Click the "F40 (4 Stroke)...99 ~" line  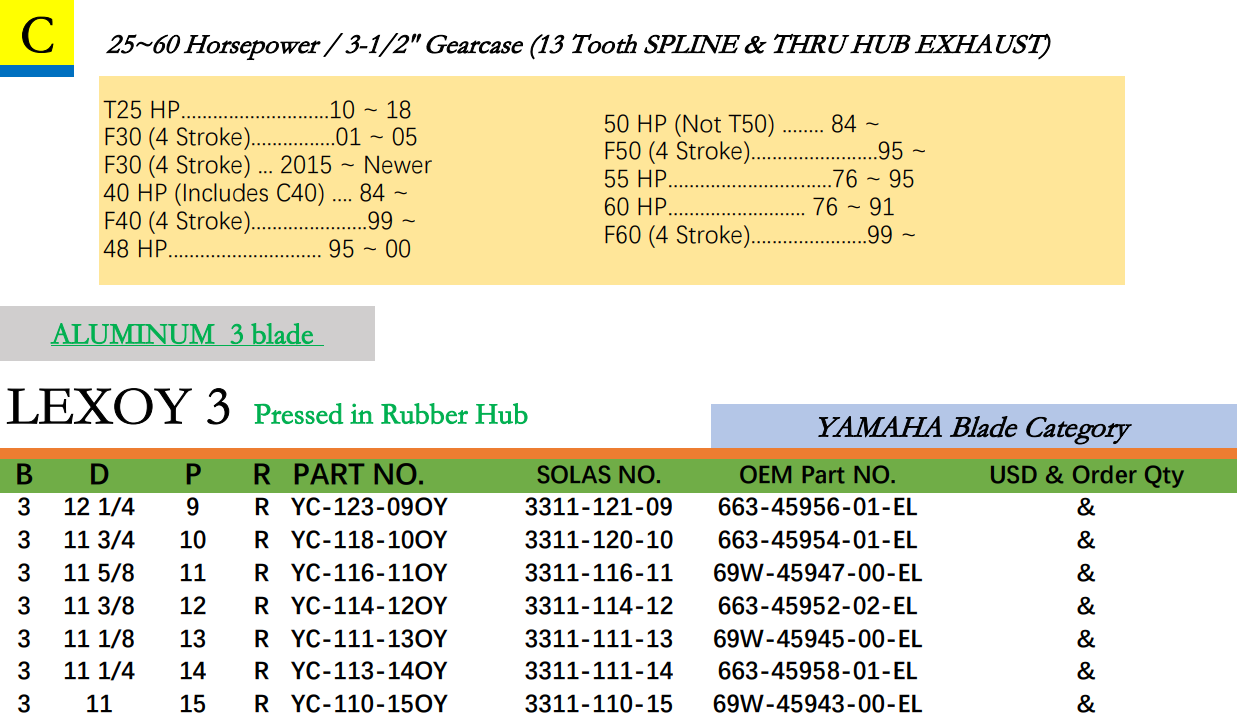(x=260, y=221)
